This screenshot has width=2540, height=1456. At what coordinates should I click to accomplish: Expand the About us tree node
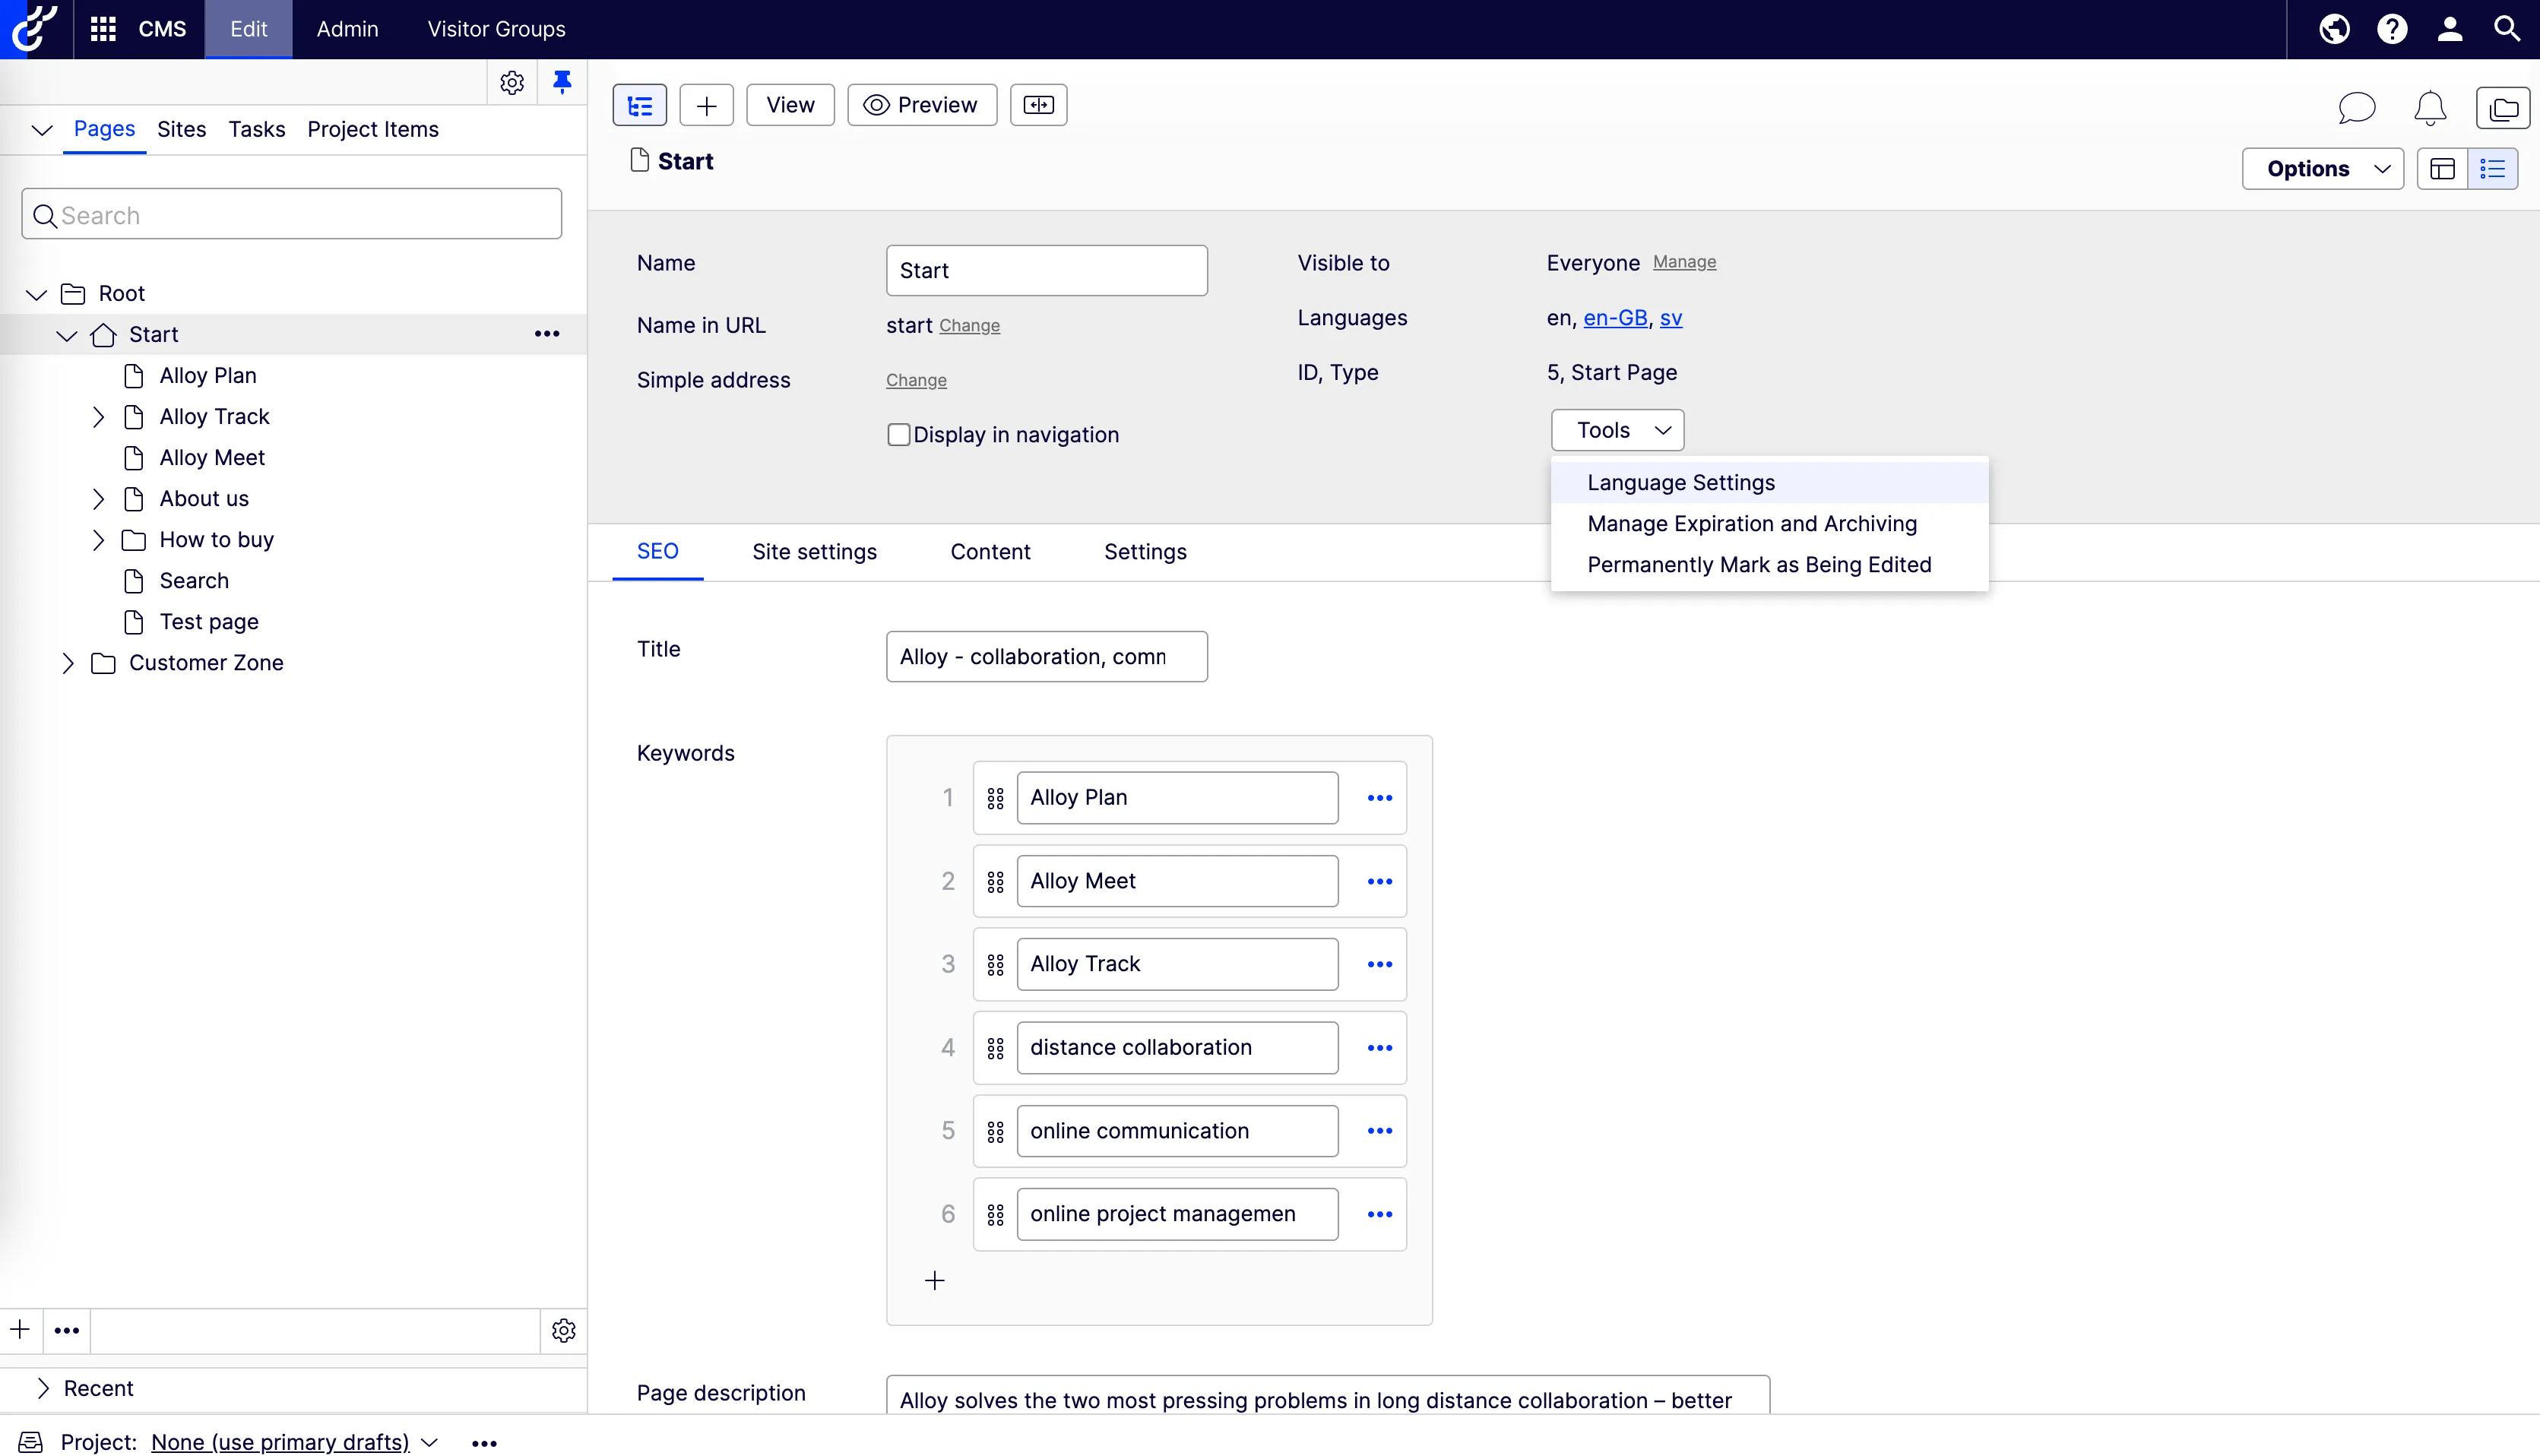click(98, 499)
